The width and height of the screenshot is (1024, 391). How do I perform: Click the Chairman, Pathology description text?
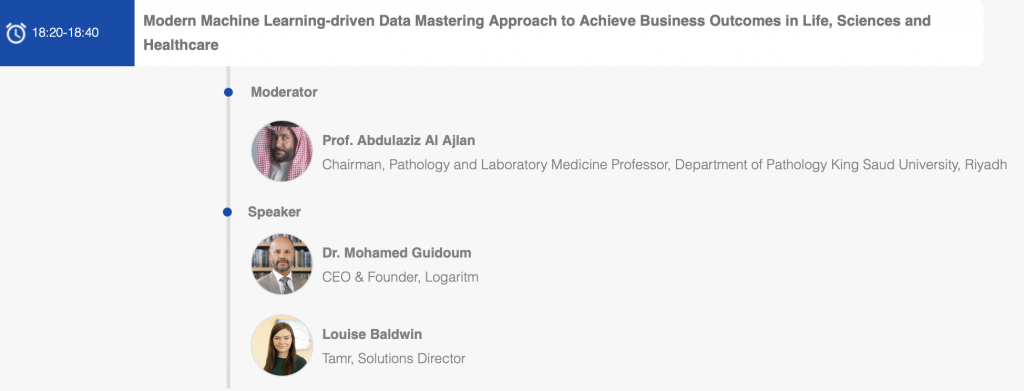click(x=665, y=165)
